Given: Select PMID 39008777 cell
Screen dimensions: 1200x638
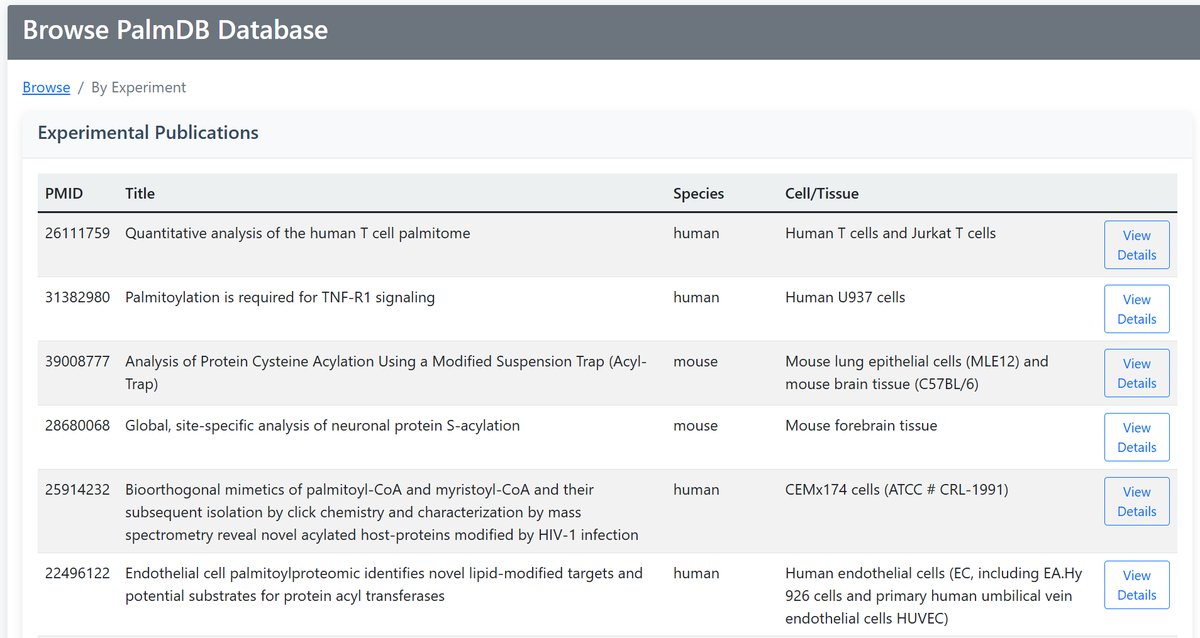Looking at the screenshot, I should click(x=77, y=361).
